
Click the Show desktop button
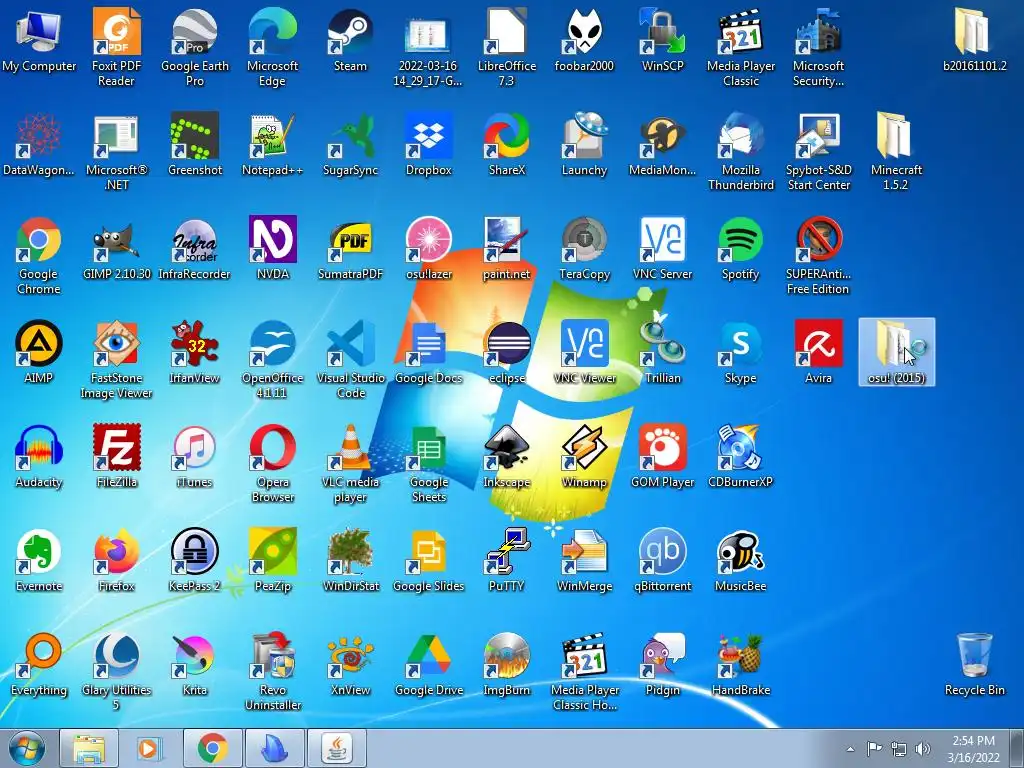click(x=1017, y=748)
